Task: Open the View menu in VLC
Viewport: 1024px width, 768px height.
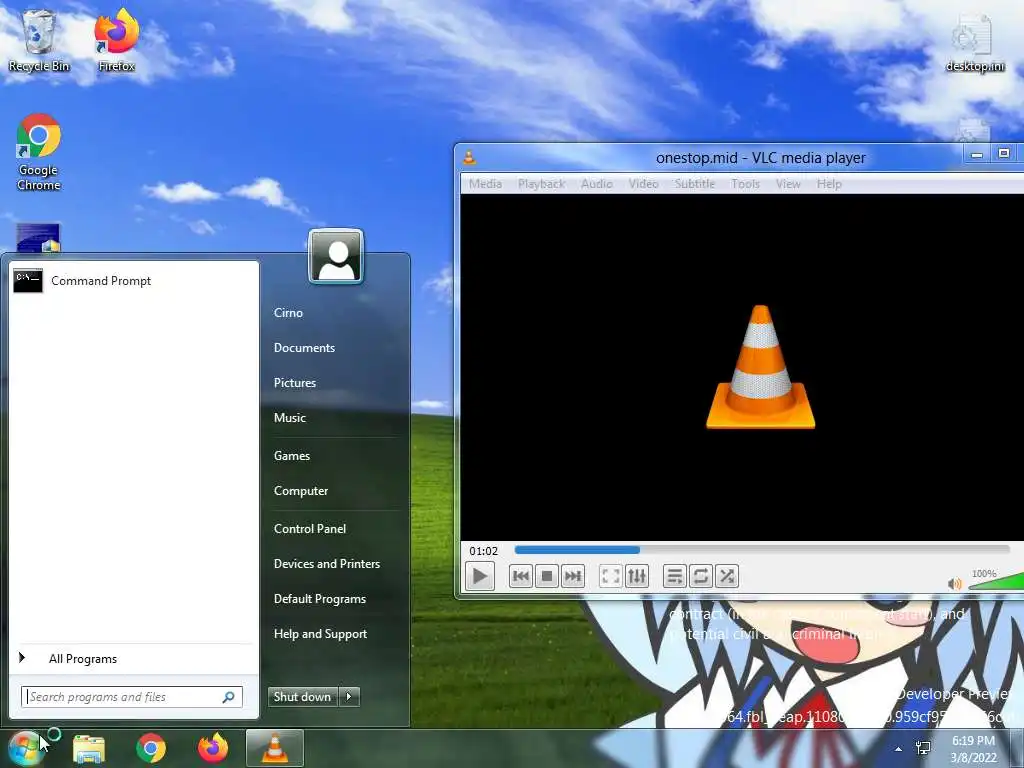Action: 788,184
